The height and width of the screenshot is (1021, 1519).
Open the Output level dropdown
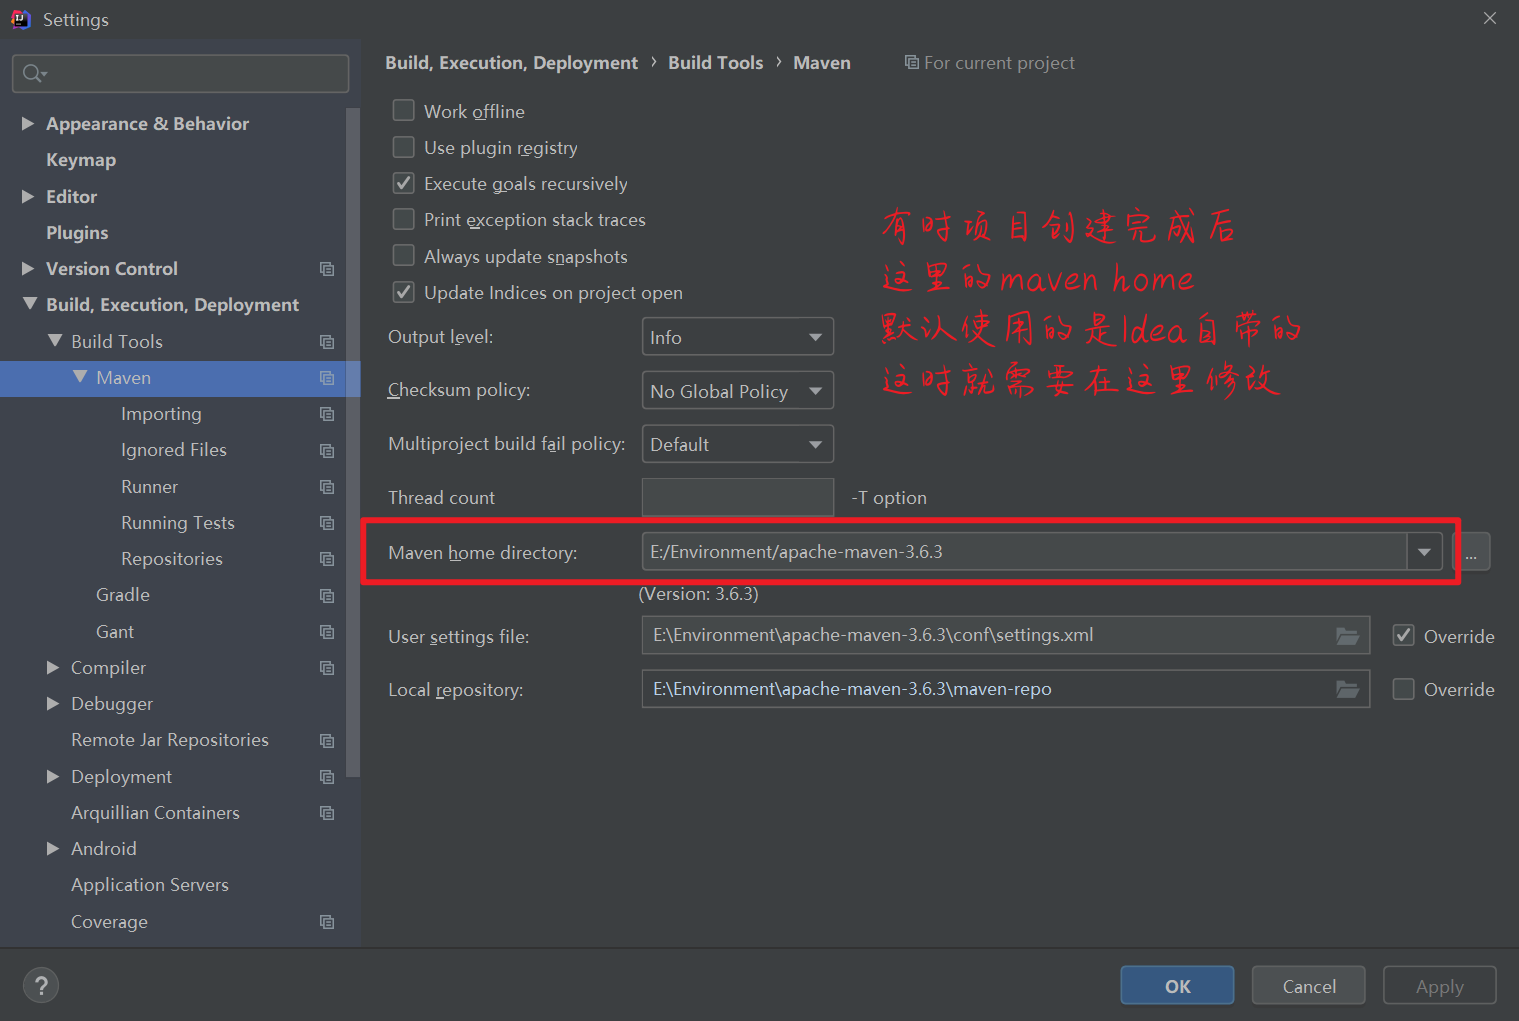pyautogui.click(x=738, y=337)
